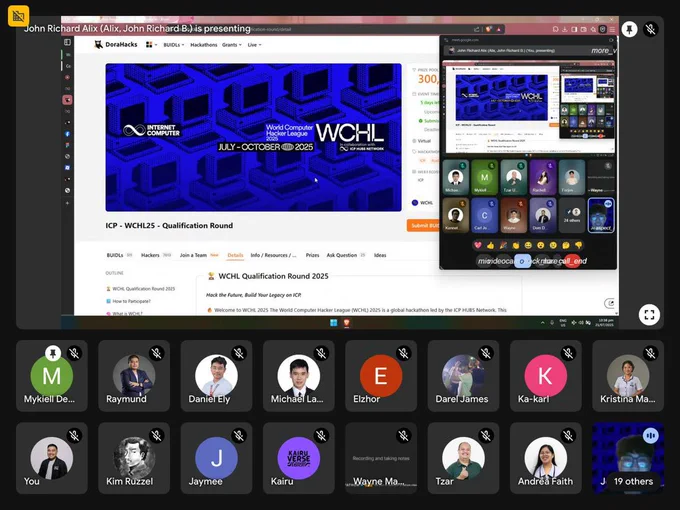
Task: Open the Ask Question tab
Action: tap(346, 255)
